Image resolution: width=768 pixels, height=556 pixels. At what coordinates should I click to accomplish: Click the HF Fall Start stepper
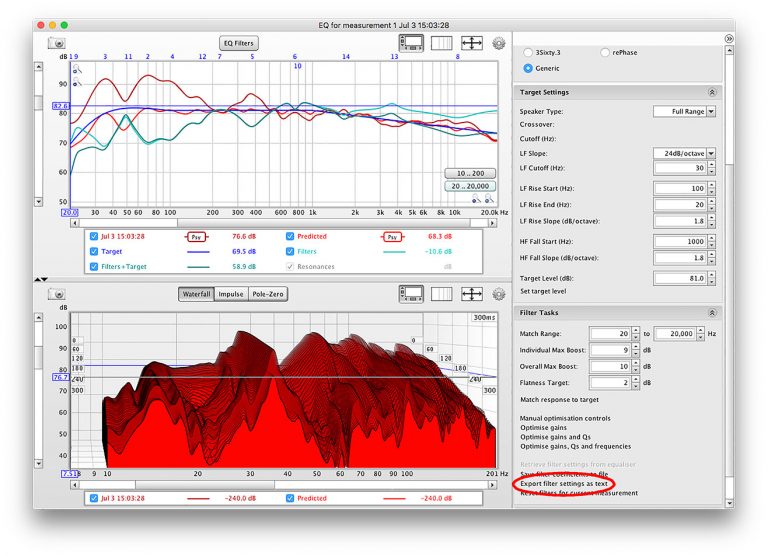click(x=712, y=242)
